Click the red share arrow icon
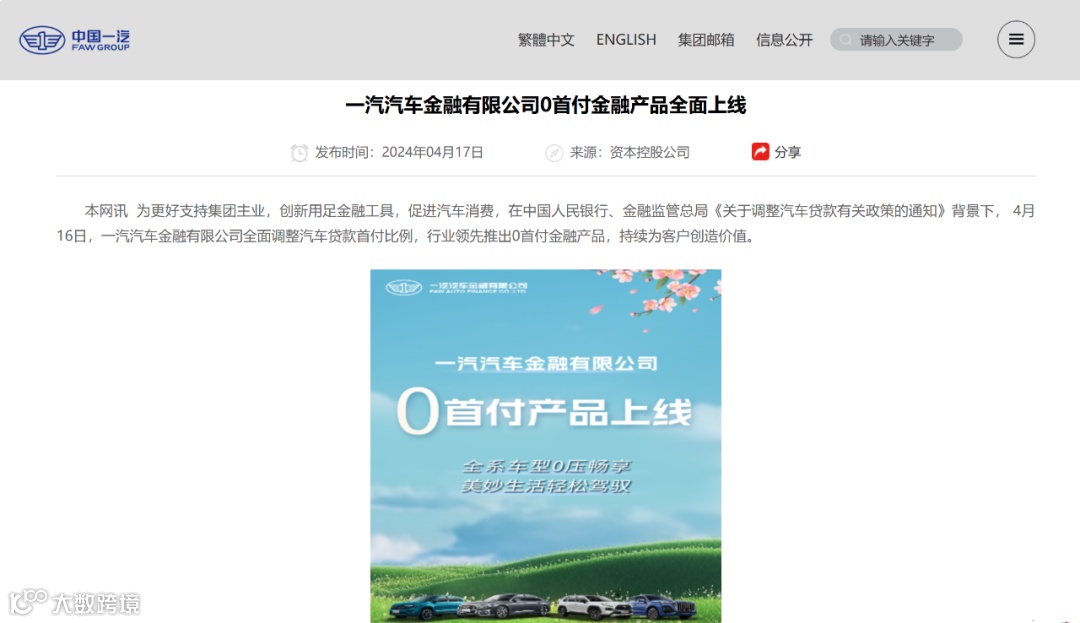The image size is (1080, 623). click(760, 151)
